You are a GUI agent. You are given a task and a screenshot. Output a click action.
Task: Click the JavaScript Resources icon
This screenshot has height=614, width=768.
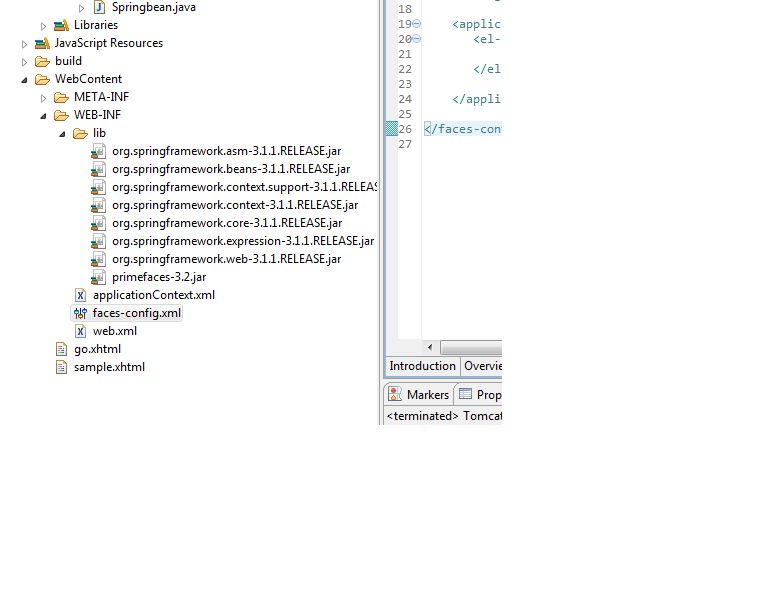tap(42, 43)
